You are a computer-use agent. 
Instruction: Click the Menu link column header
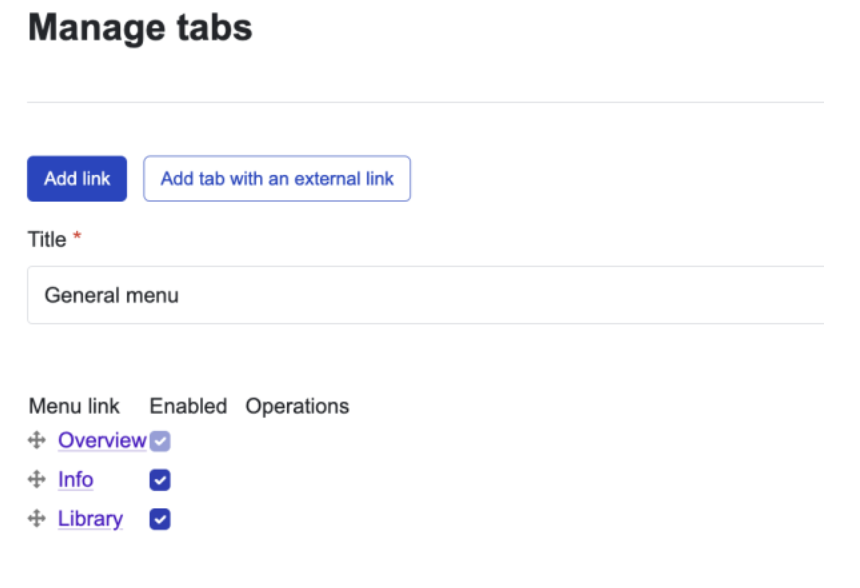pos(74,406)
